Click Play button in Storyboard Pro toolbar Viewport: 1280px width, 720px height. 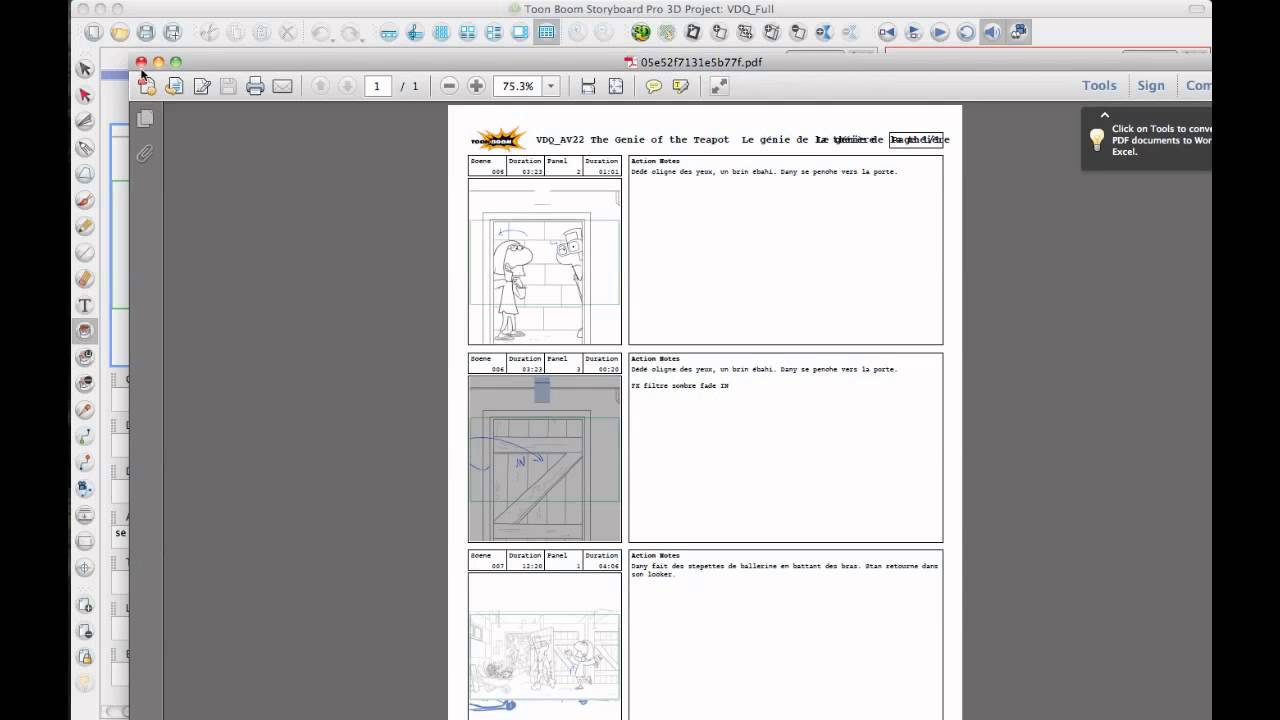[x=940, y=33]
